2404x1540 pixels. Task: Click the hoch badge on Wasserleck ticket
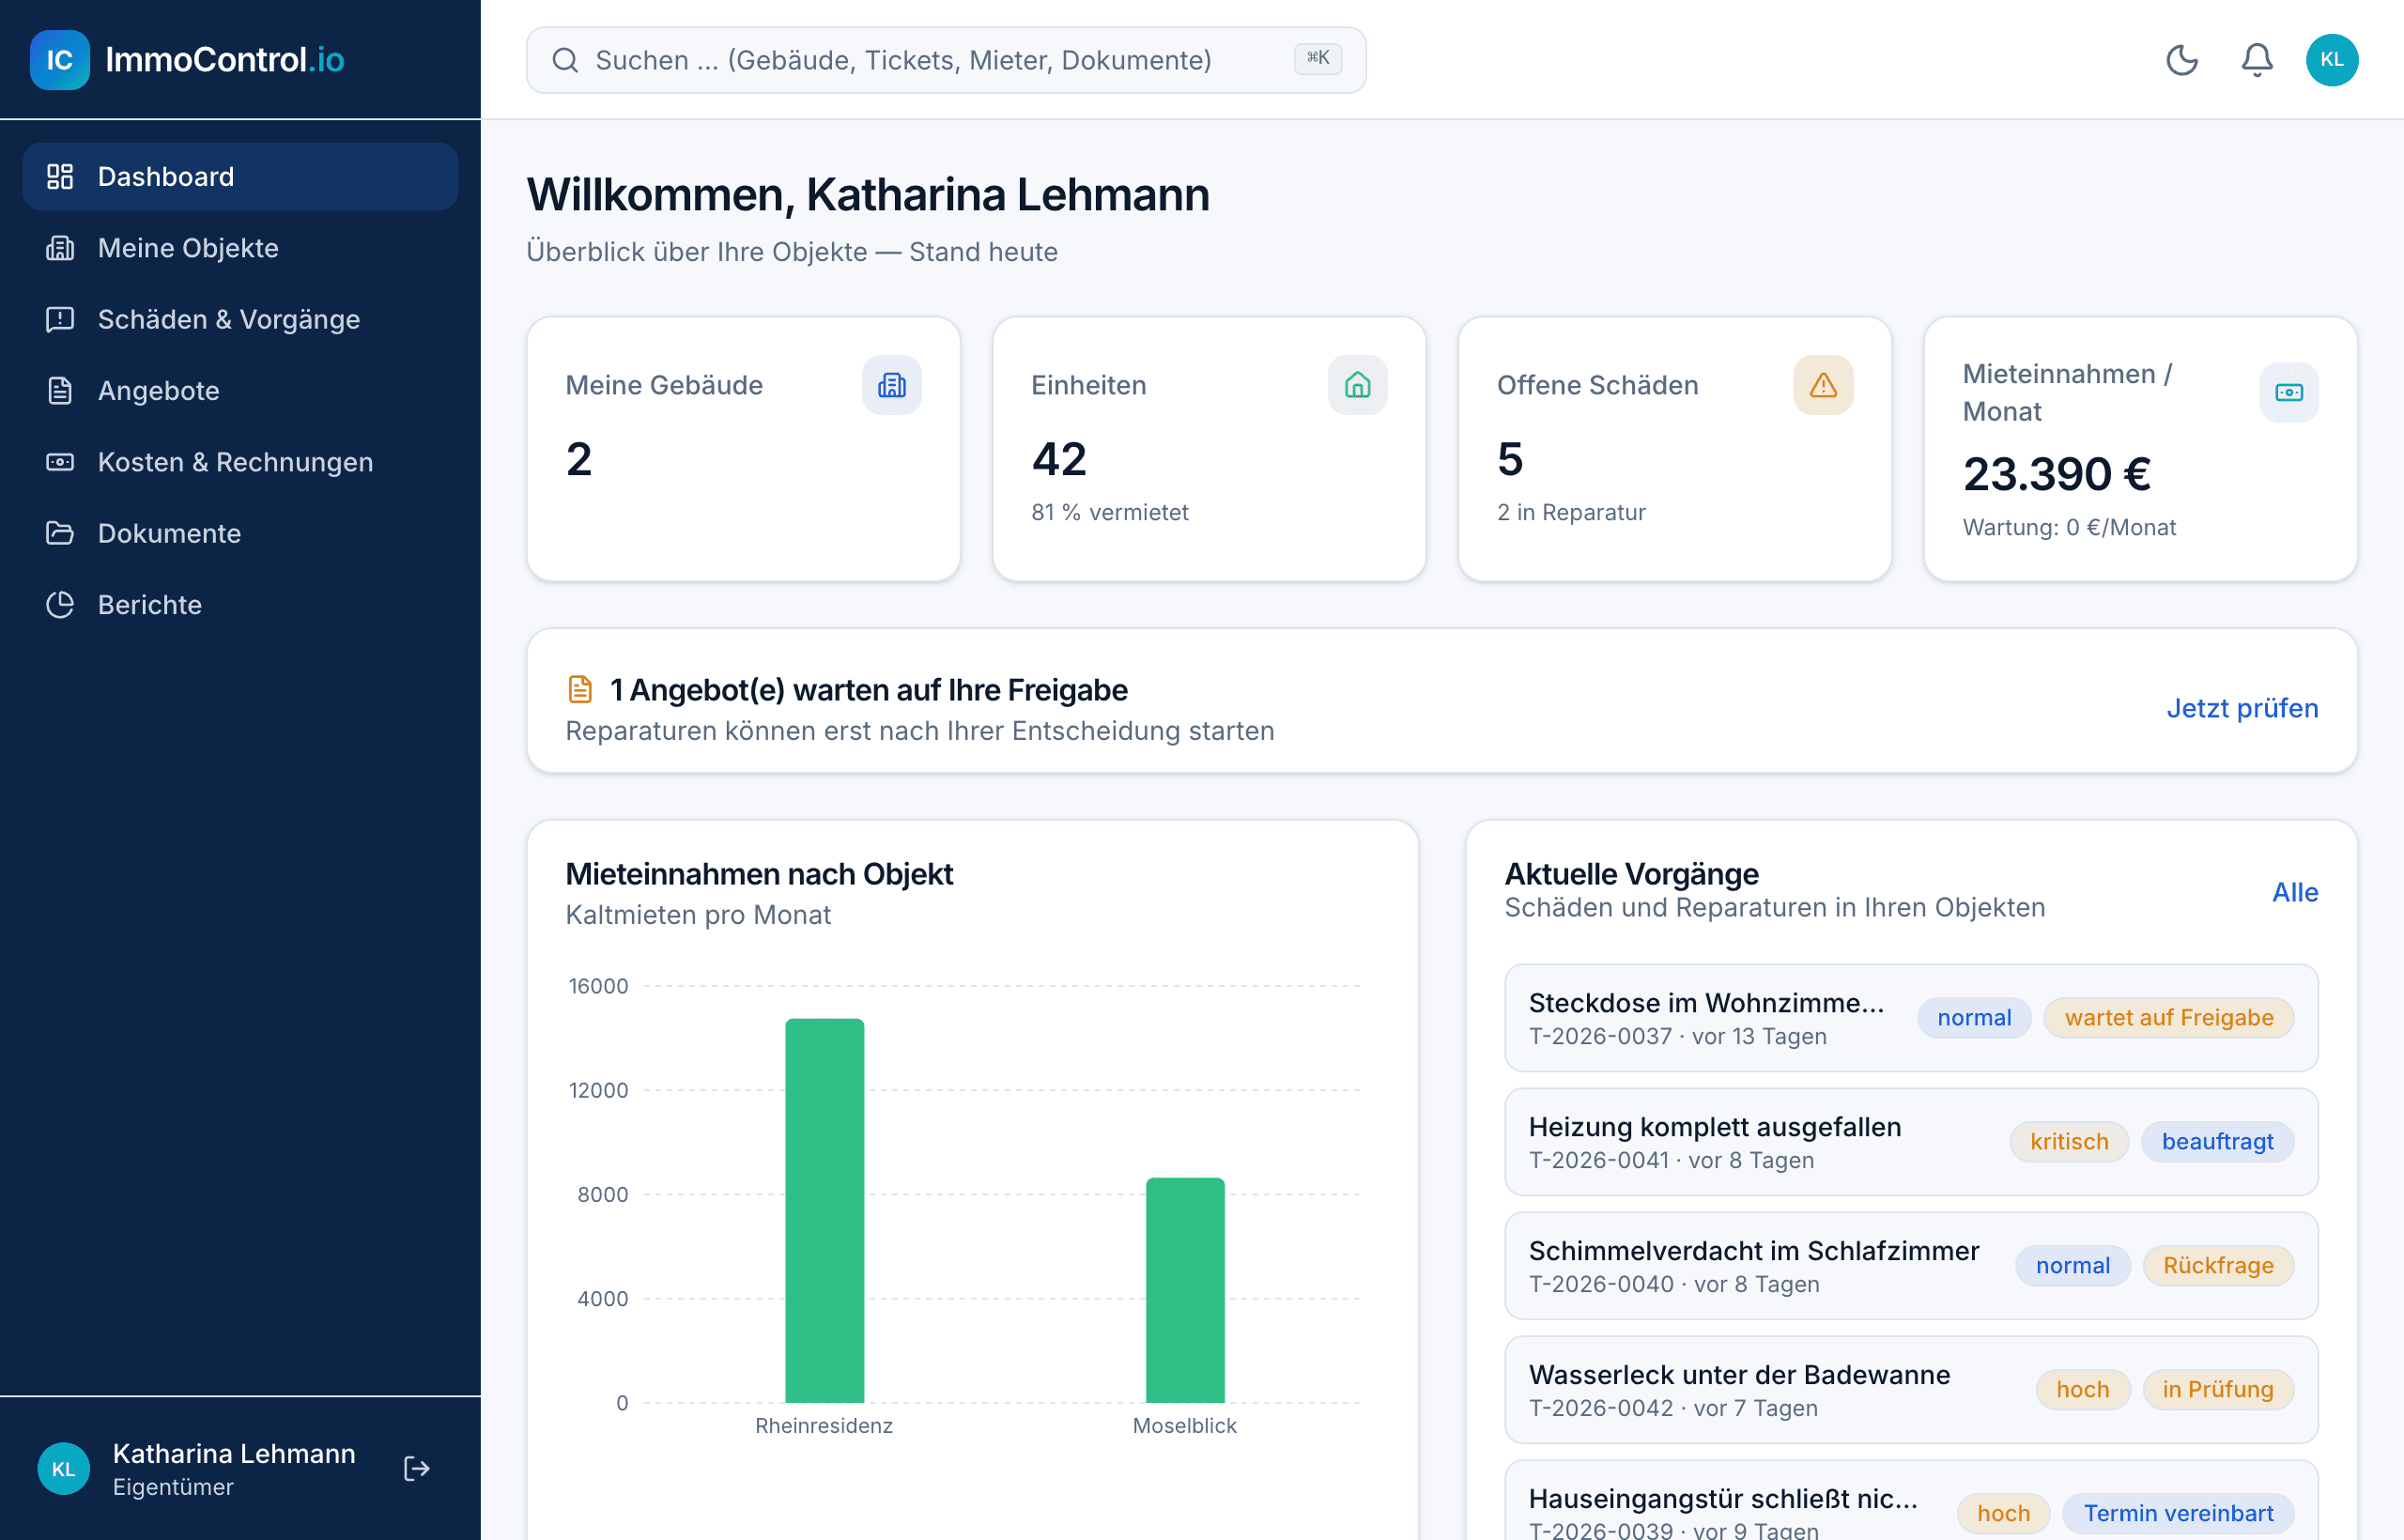coord(2082,1390)
